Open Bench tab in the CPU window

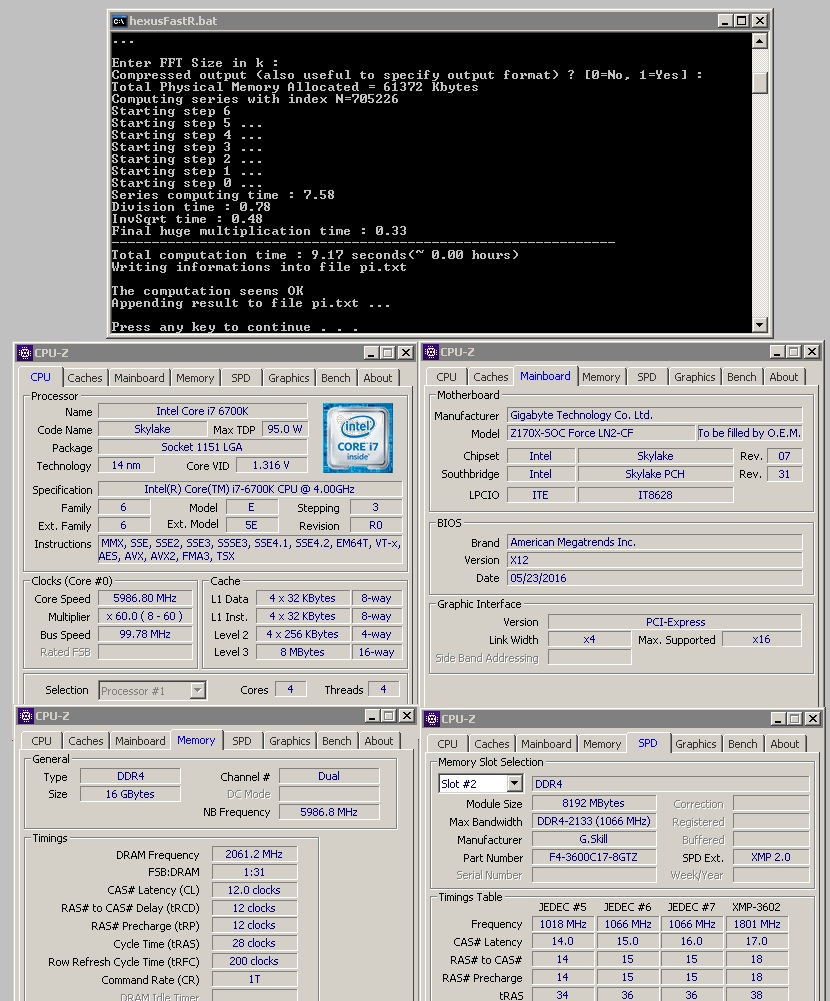tap(336, 378)
